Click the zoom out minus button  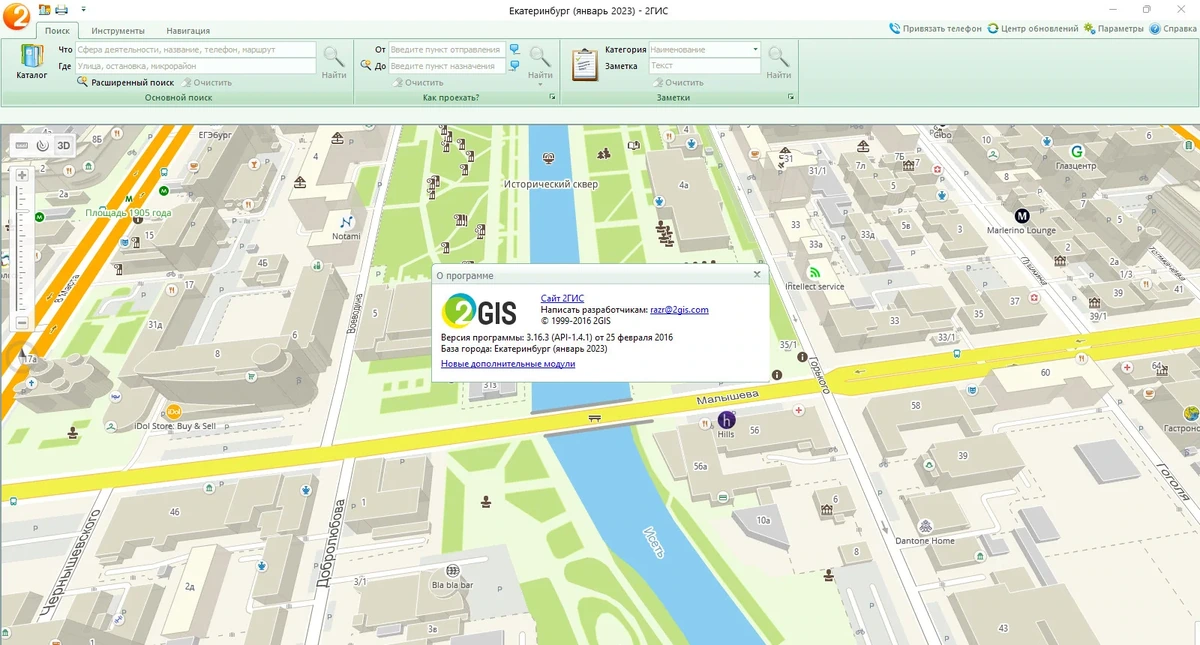coord(22,323)
